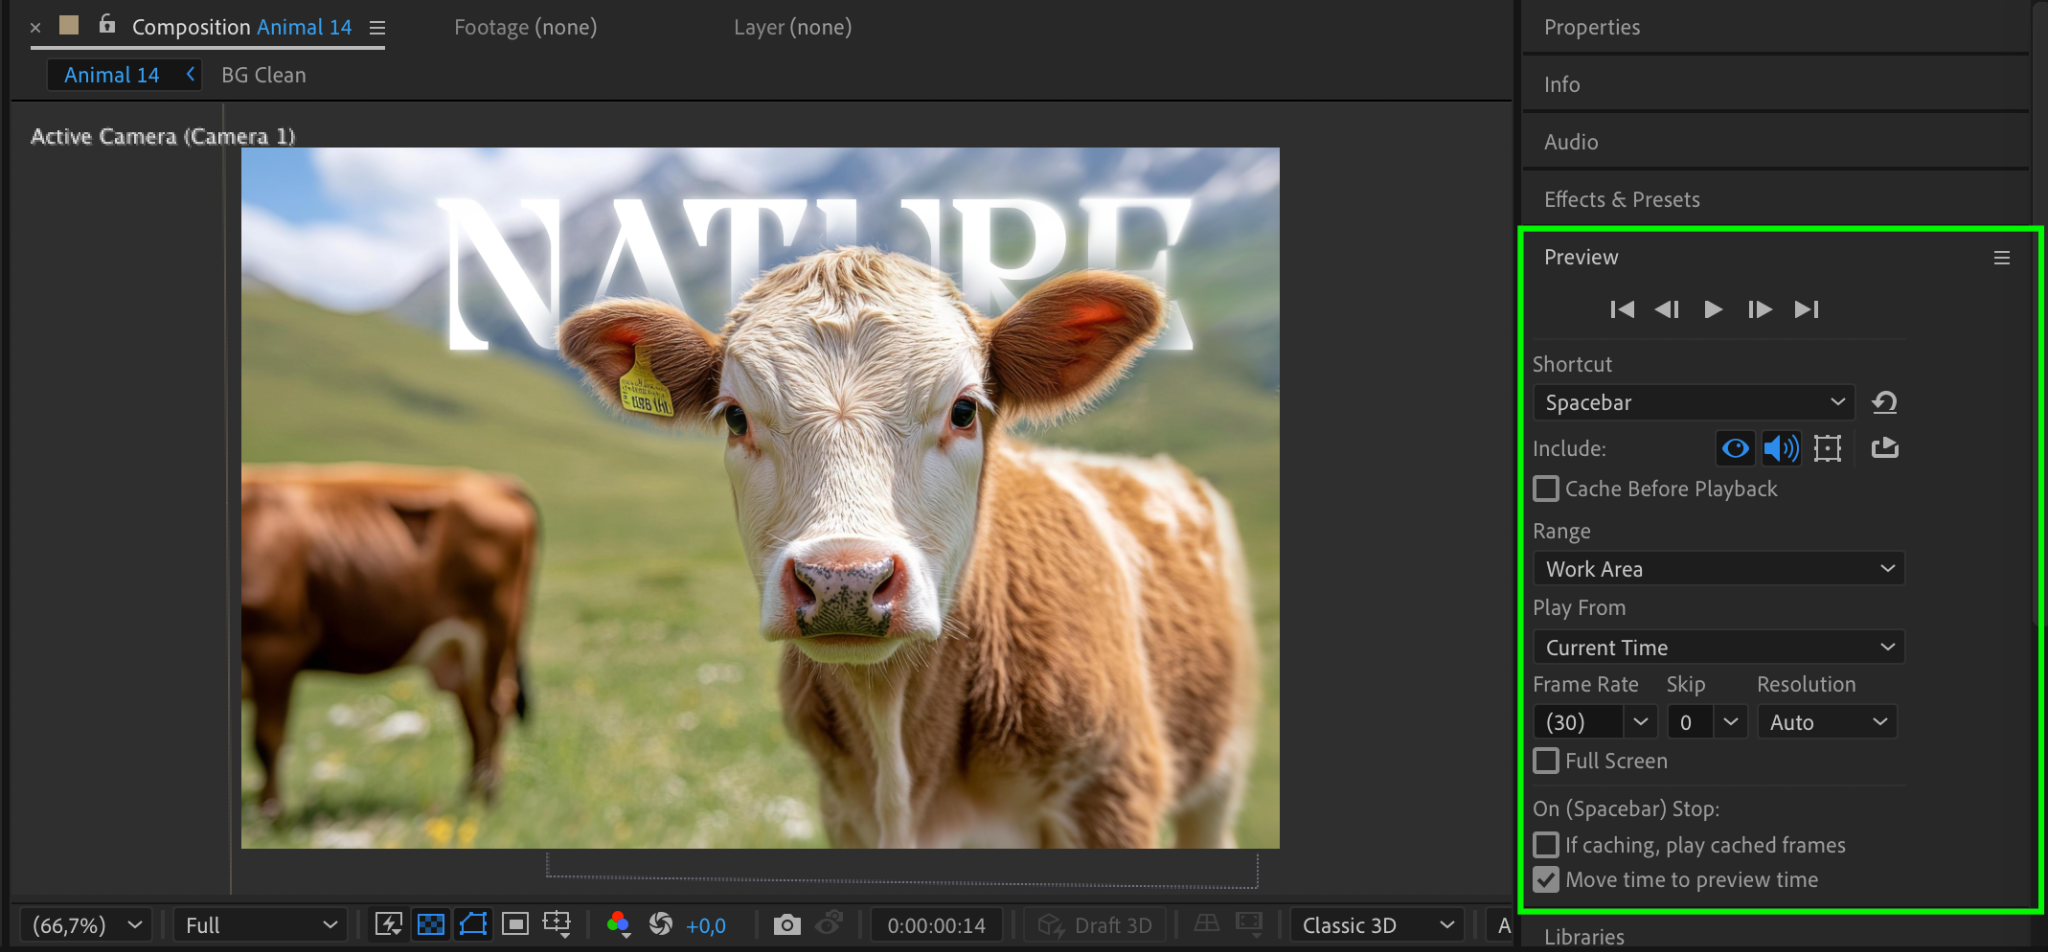Check the Full Screen option
The image size is (2048, 952).
pyautogui.click(x=1546, y=761)
